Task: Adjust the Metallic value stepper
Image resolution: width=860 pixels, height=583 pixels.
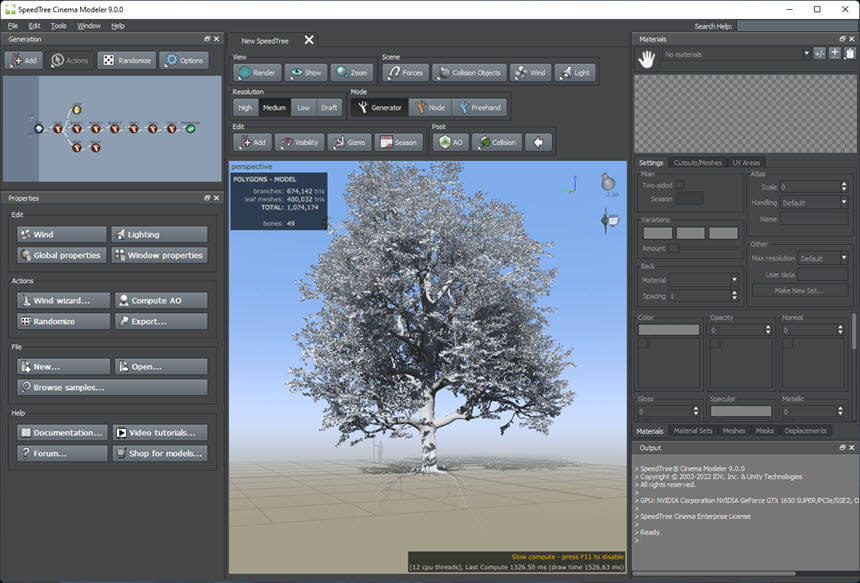Action: click(840, 411)
